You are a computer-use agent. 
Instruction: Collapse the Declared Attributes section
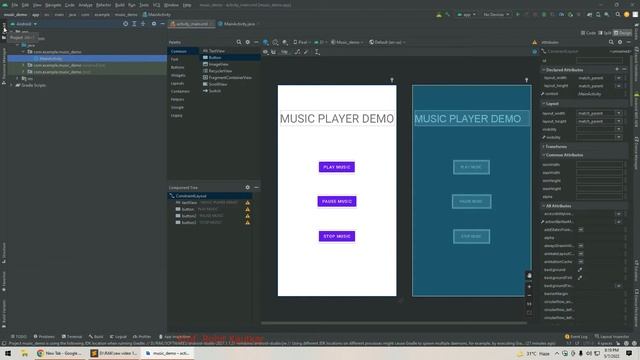[x=544, y=70]
